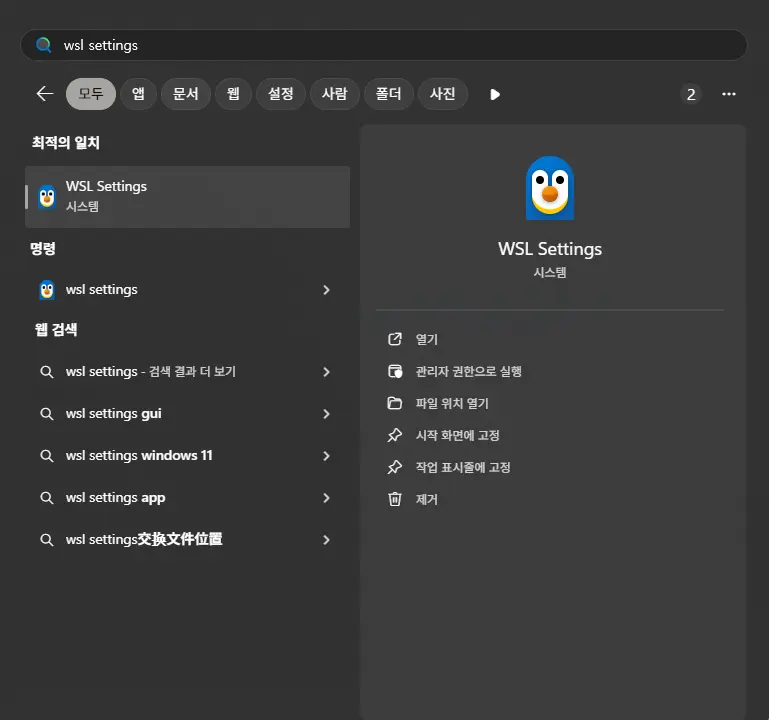
Task: Select the 웹 filter tab
Action: click(233, 94)
